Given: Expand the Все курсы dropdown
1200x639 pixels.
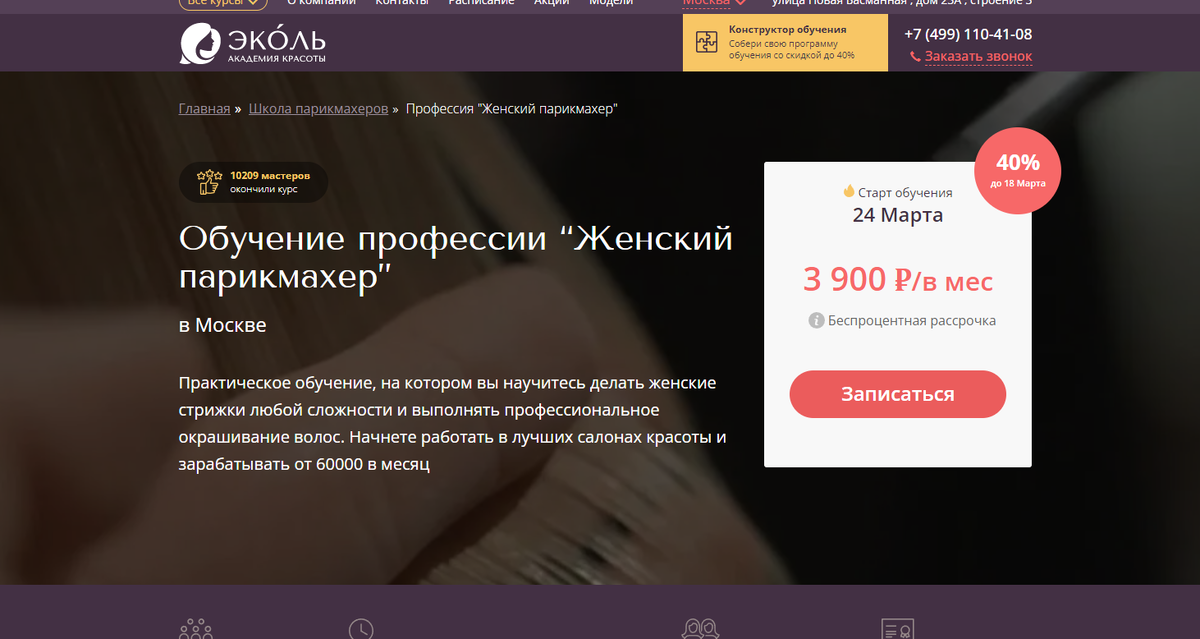Looking at the screenshot, I should pyautogui.click(x=224, y=3).
